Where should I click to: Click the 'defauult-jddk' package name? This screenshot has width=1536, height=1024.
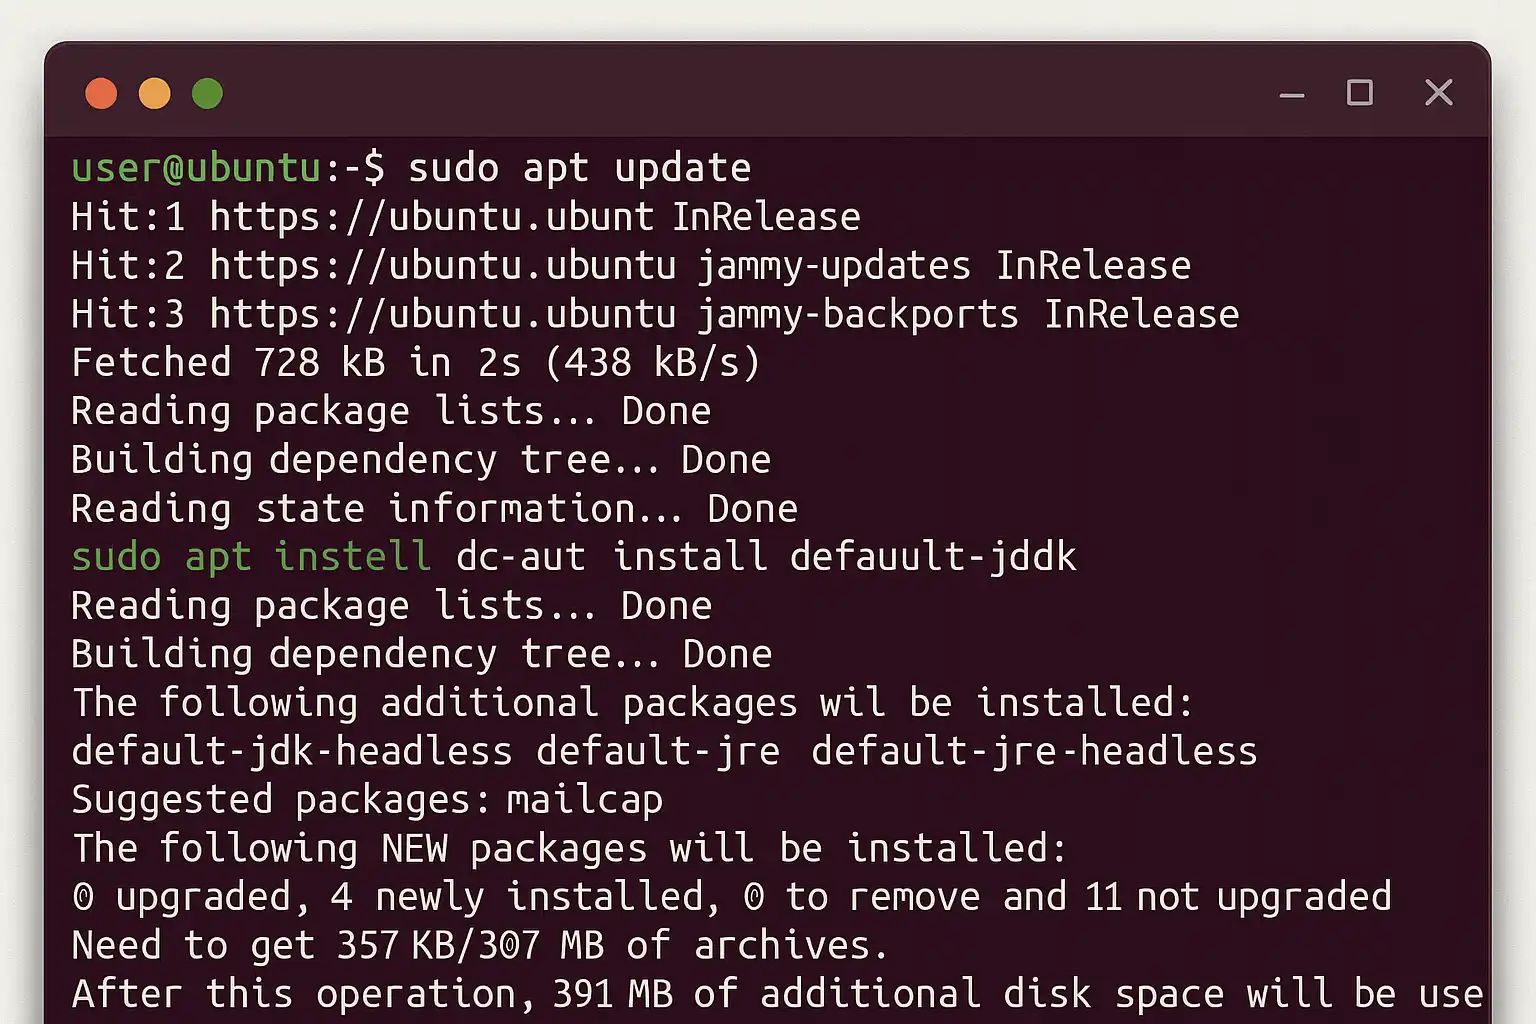(x=933, y=557)
